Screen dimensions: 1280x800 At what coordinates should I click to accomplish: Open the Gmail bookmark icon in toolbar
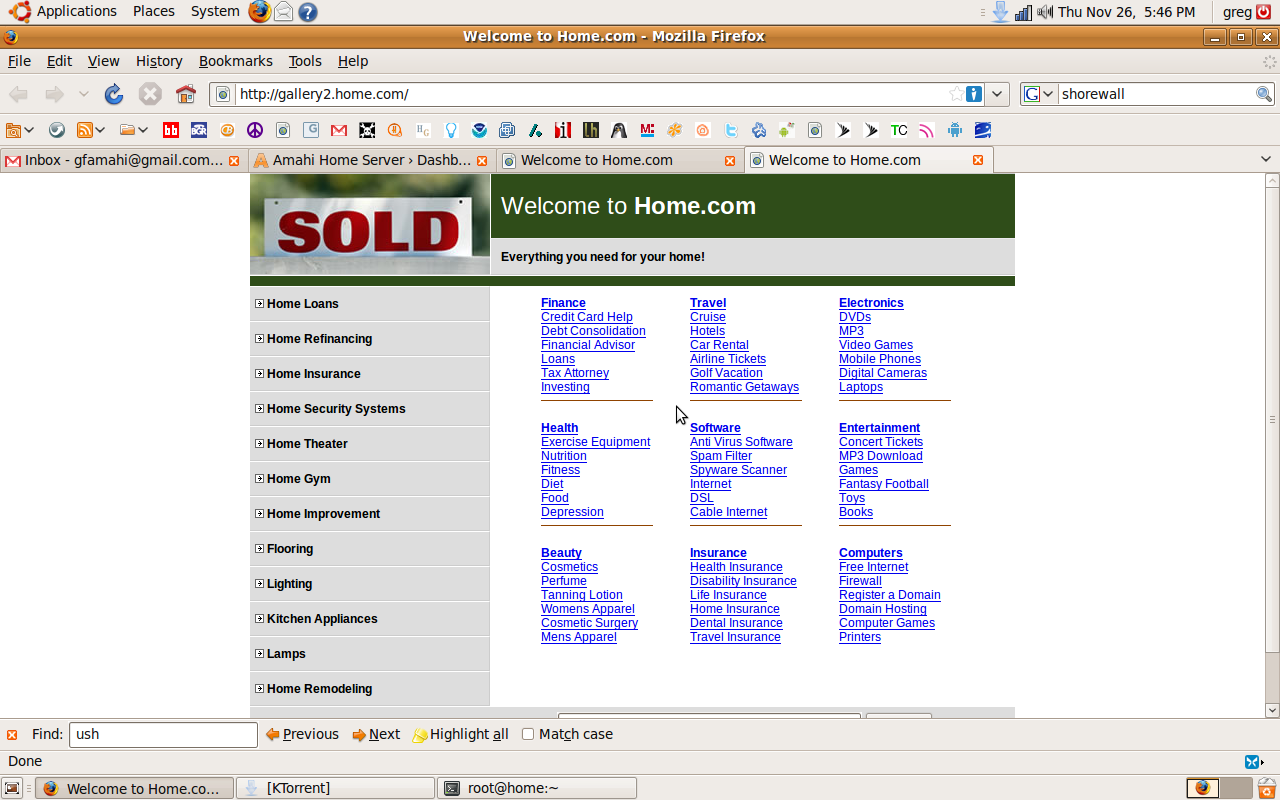339,130
